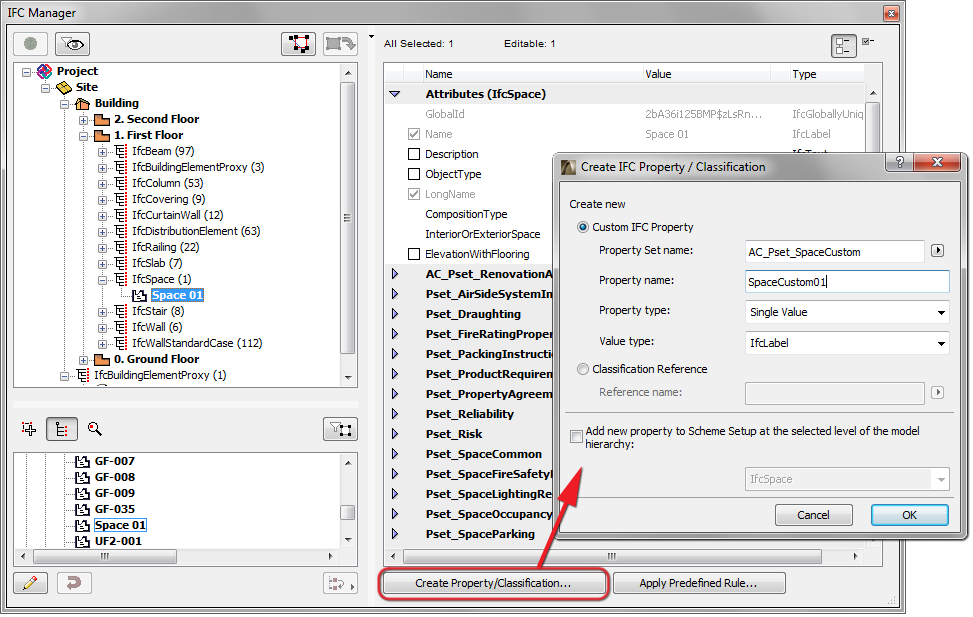Expand the 2. Second Floor tree node
The width and height of the screenshot is (973, 617).
pos(83,120)
